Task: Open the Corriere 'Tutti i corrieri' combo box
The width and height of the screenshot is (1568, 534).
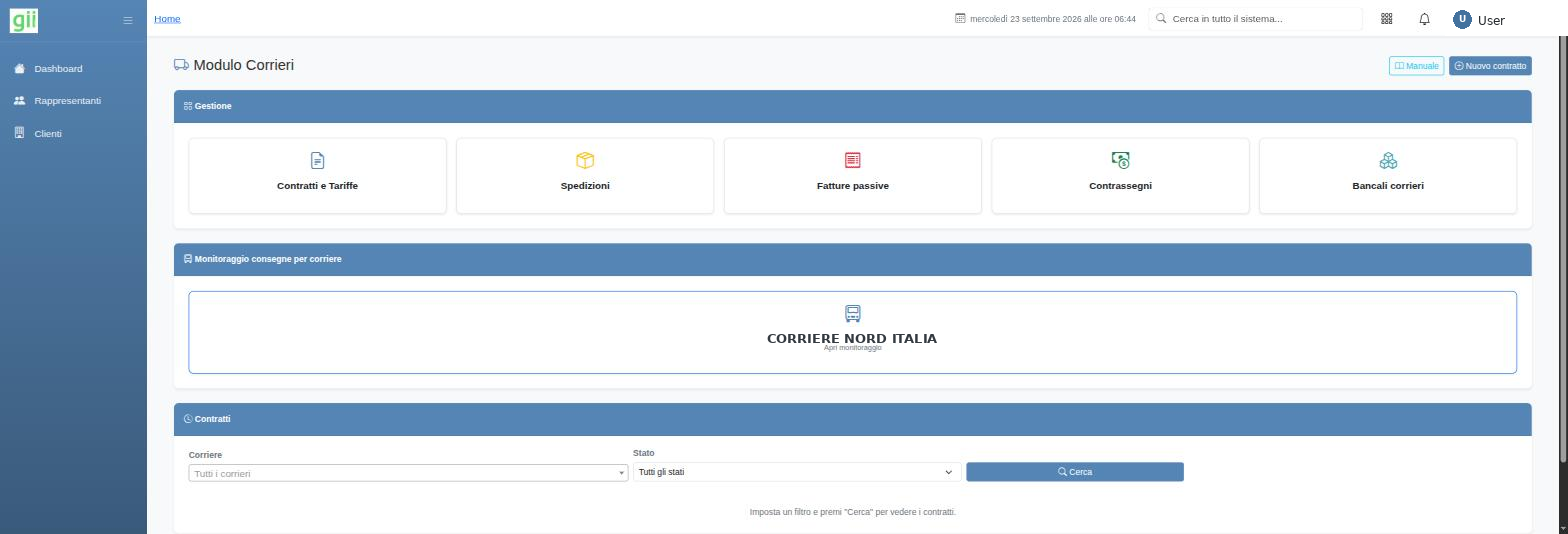Action: click(408, 473)
